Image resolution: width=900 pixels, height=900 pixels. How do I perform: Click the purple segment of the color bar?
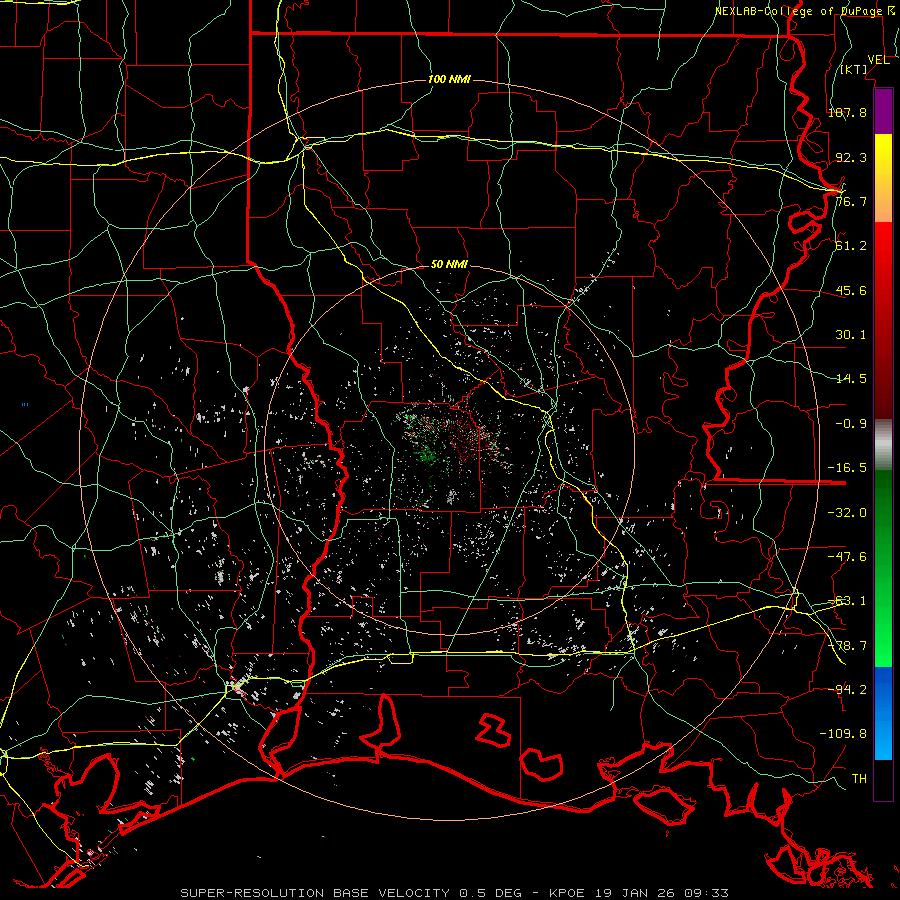[883, 112]
